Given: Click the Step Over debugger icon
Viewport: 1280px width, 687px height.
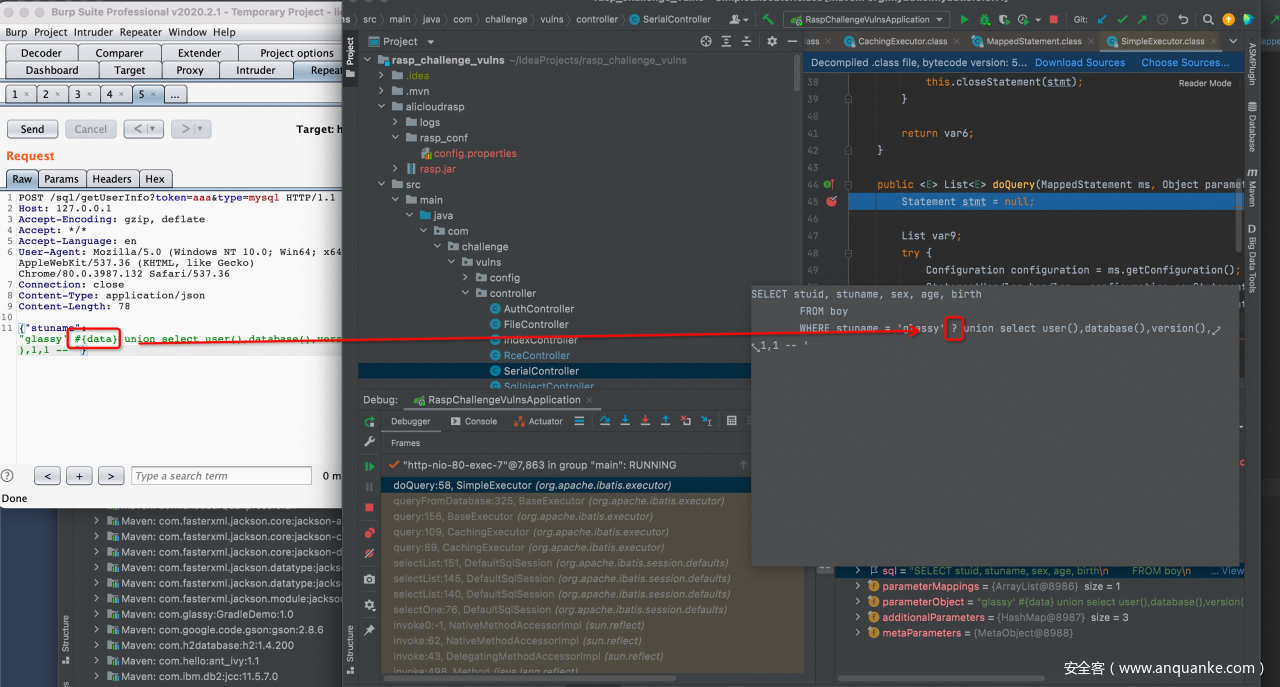Looking at the screenshot, I should [x=604, y=421].
